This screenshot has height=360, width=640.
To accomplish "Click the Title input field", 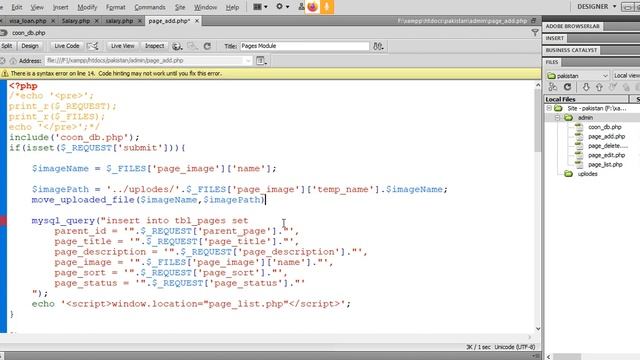I will point(304,46).
